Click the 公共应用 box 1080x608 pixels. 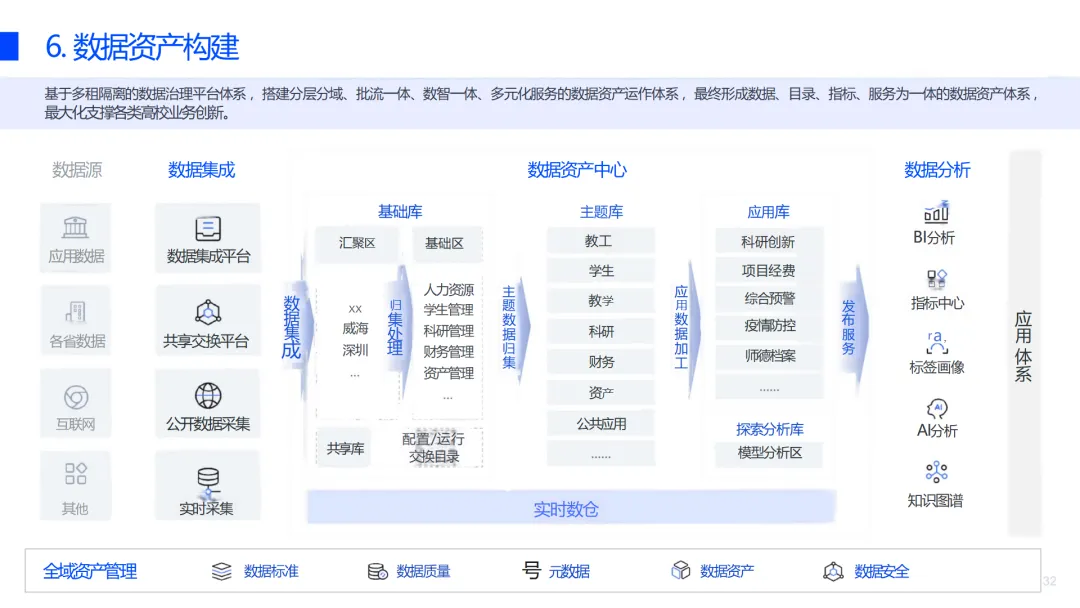(x=600, y=423)
